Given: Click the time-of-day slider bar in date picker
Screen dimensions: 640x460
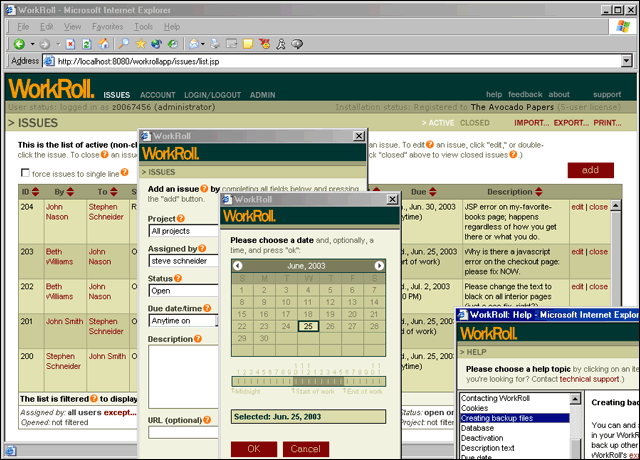Looking at the screenshot, I should coord(308,382).
